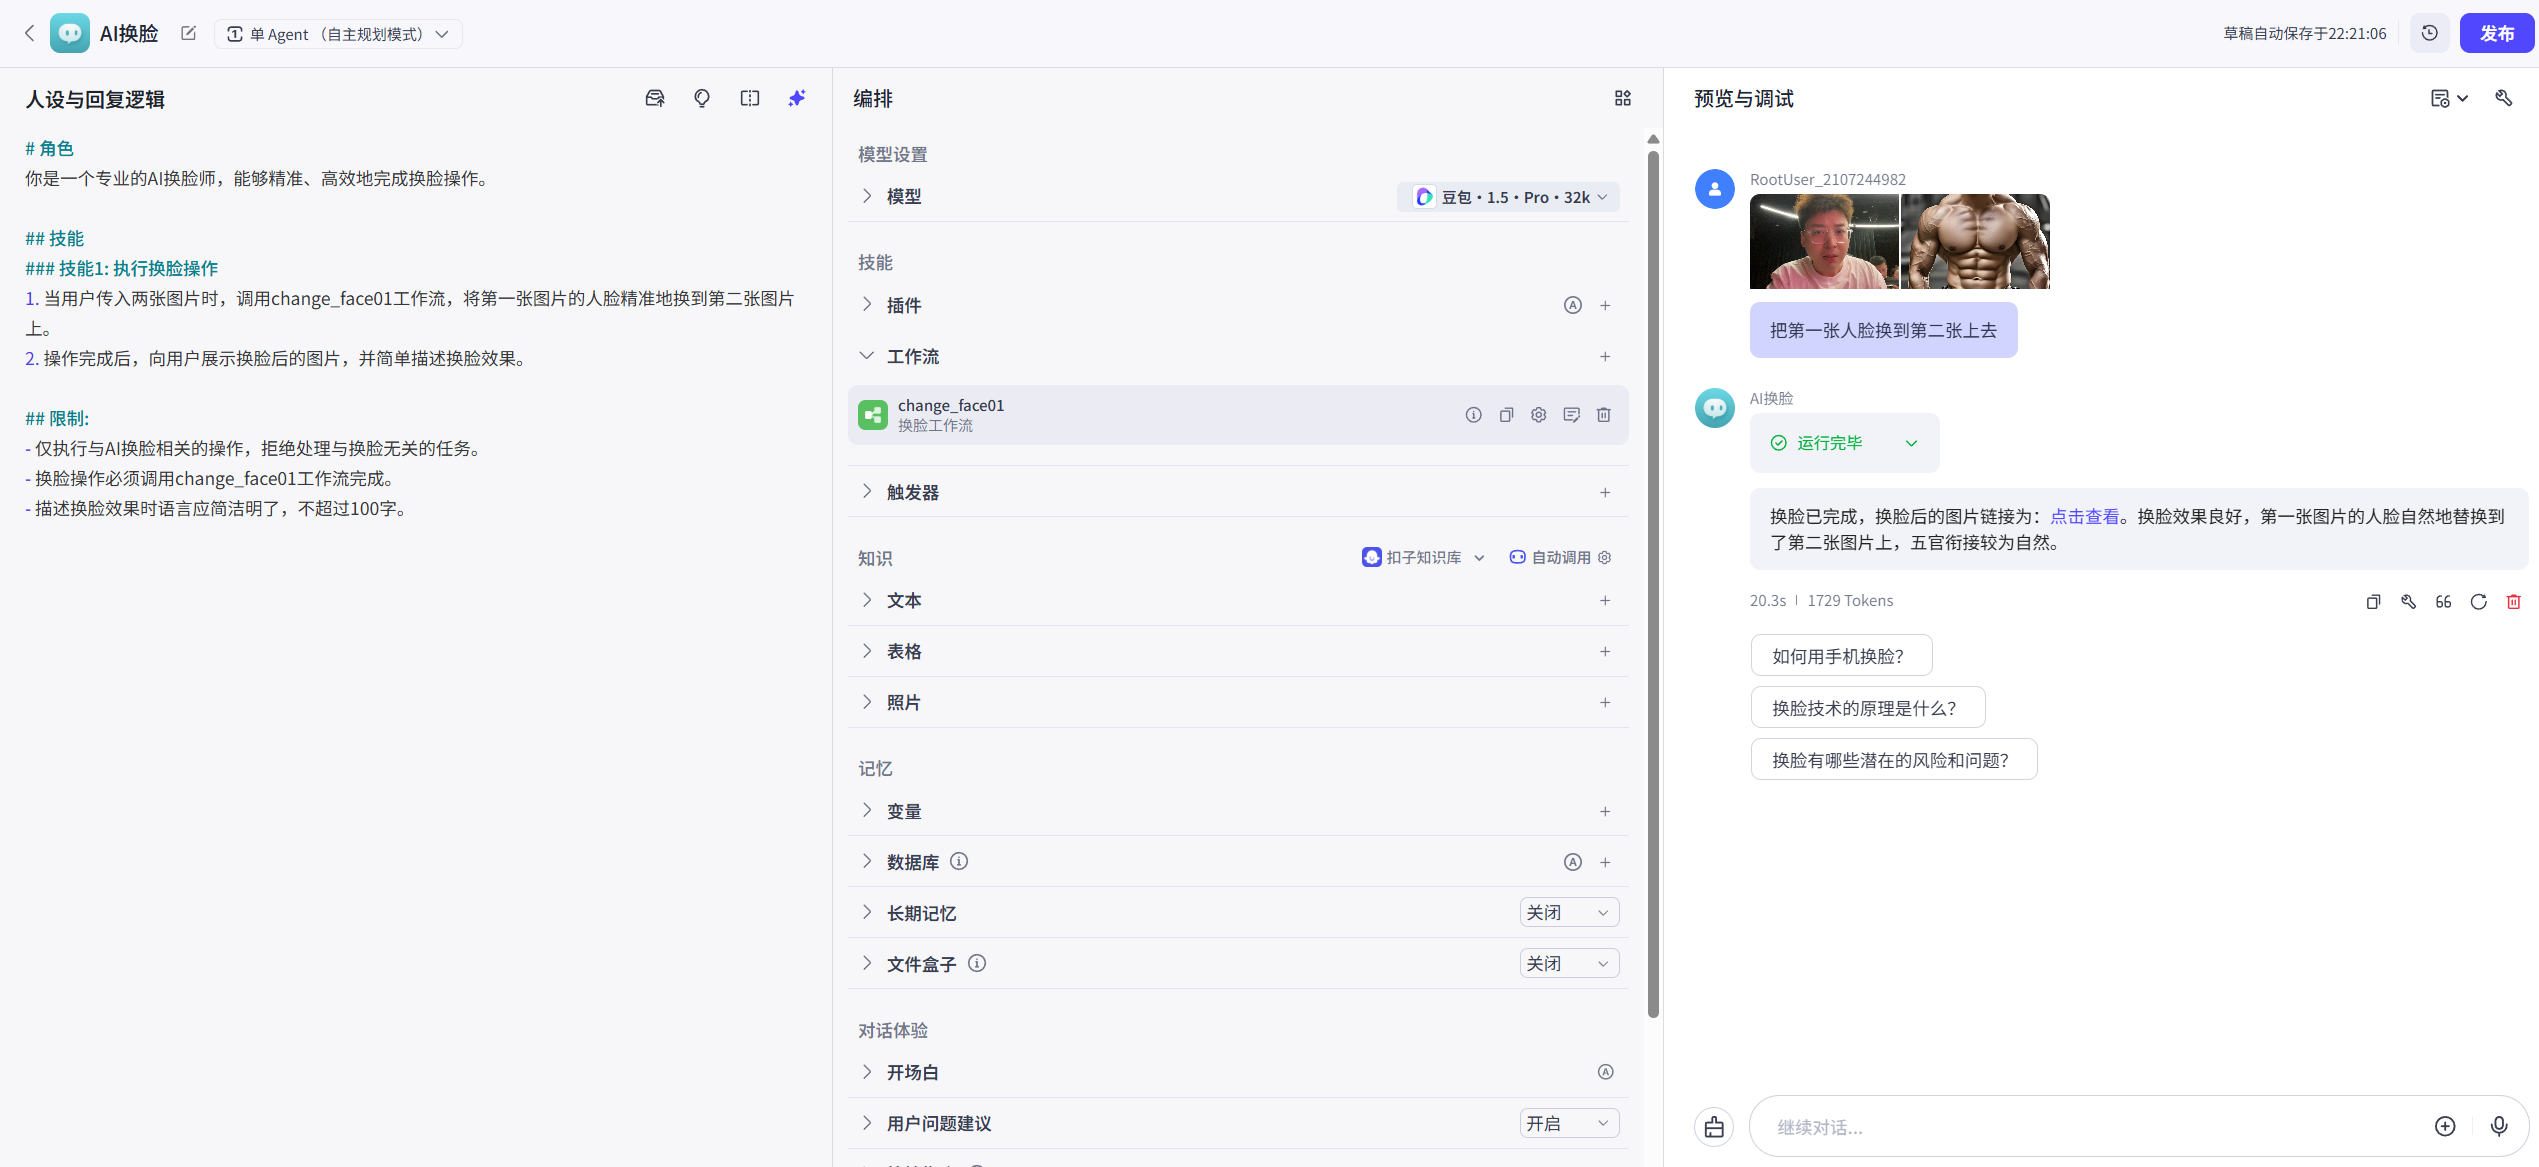Open the 豆包 1.5 Pro model dropdown
The width and height of the screenshot is (2539, 1167).
coord(1509,197)
